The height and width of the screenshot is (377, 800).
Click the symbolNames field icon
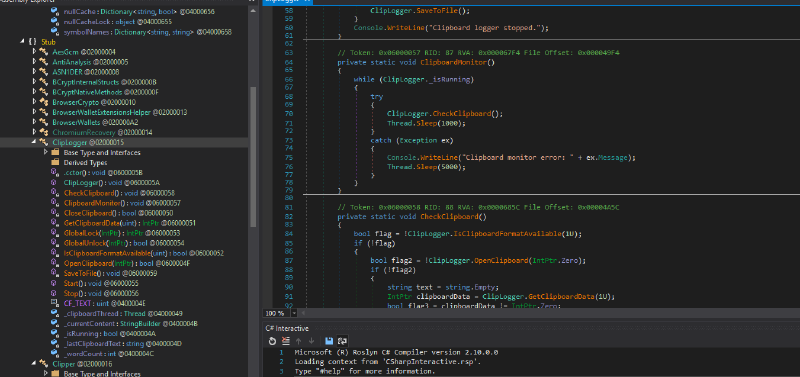pos(55,32)
